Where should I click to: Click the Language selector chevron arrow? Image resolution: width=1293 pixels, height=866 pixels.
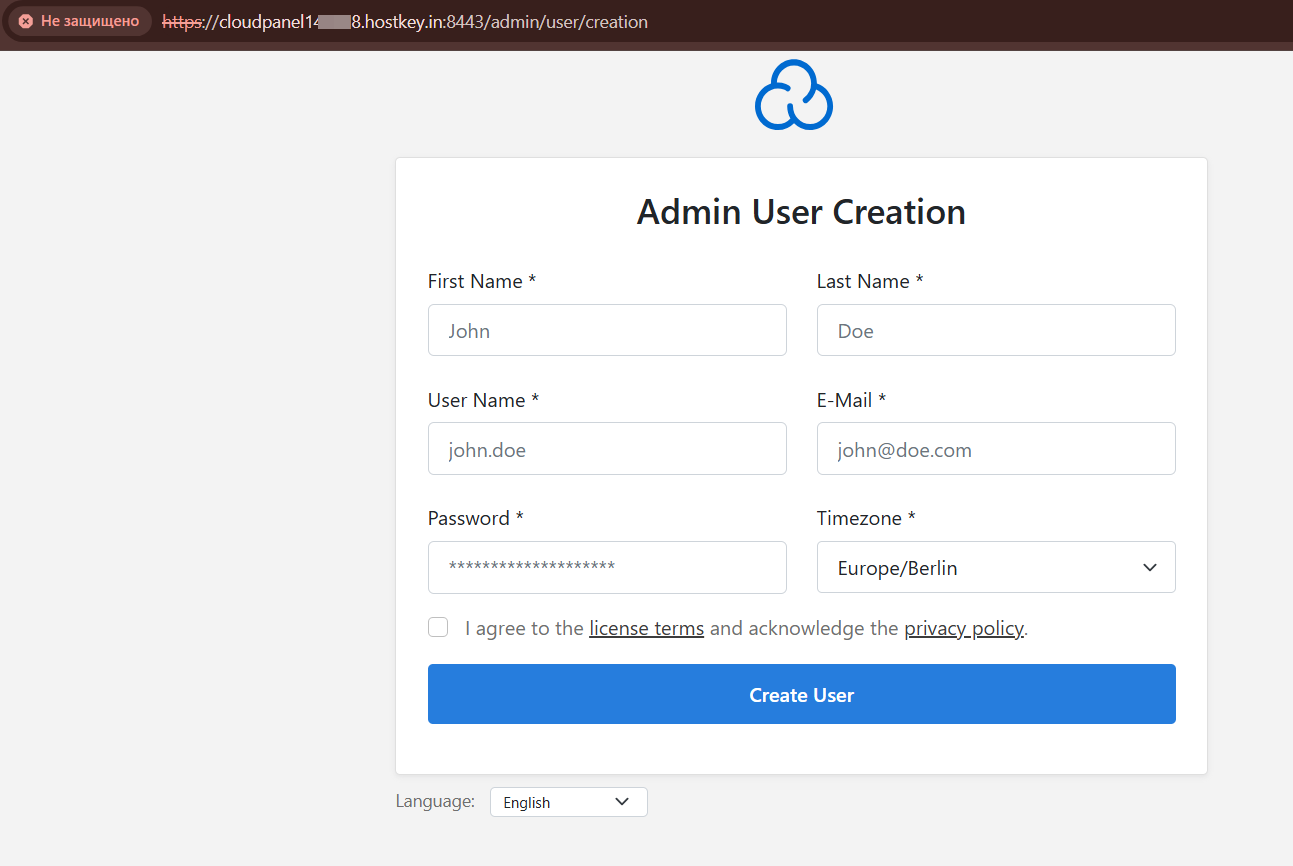621,802
